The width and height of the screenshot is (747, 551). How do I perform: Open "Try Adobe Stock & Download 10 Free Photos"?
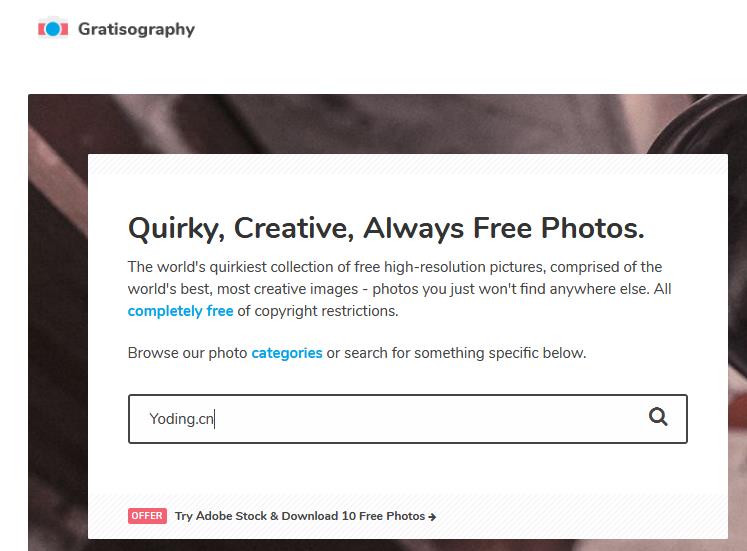(x=299, y=516)
